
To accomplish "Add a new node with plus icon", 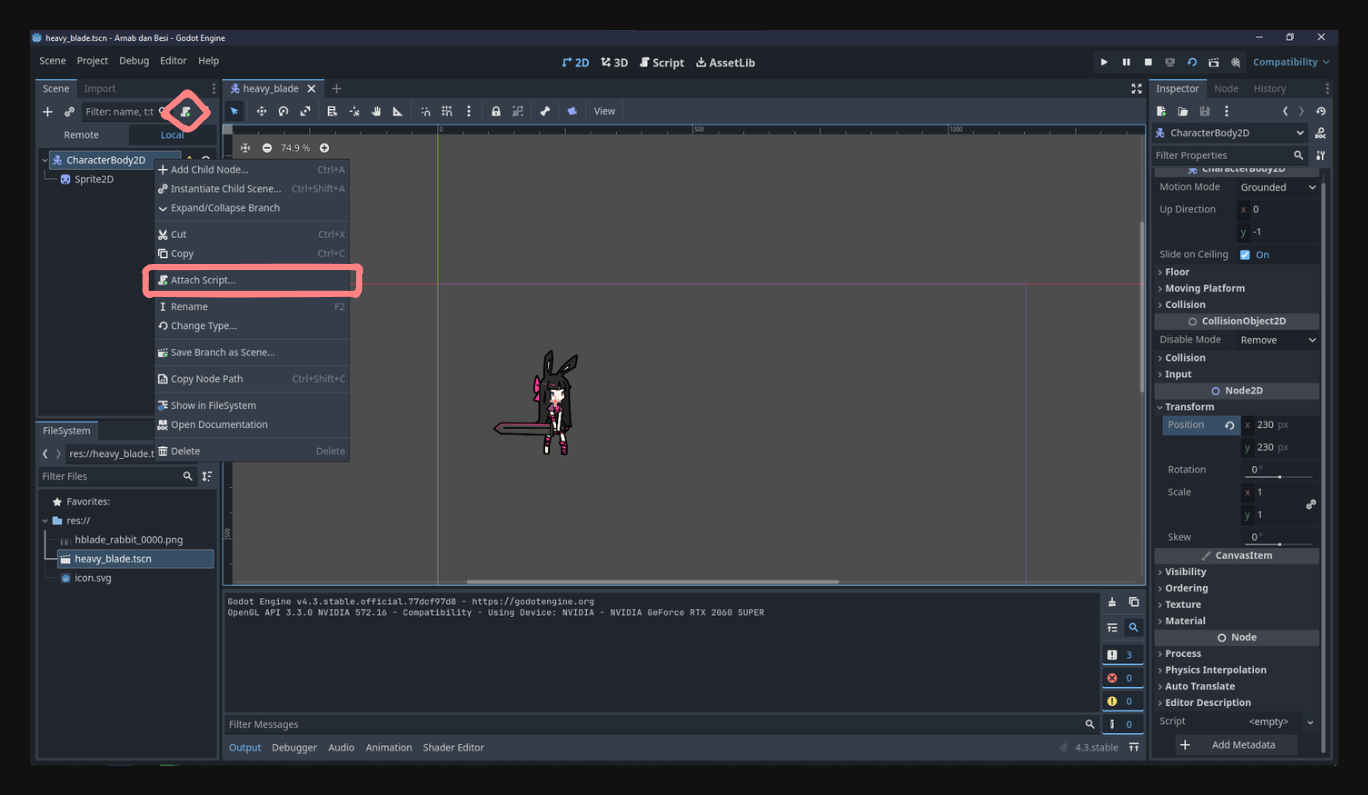I will coord(47,111).
